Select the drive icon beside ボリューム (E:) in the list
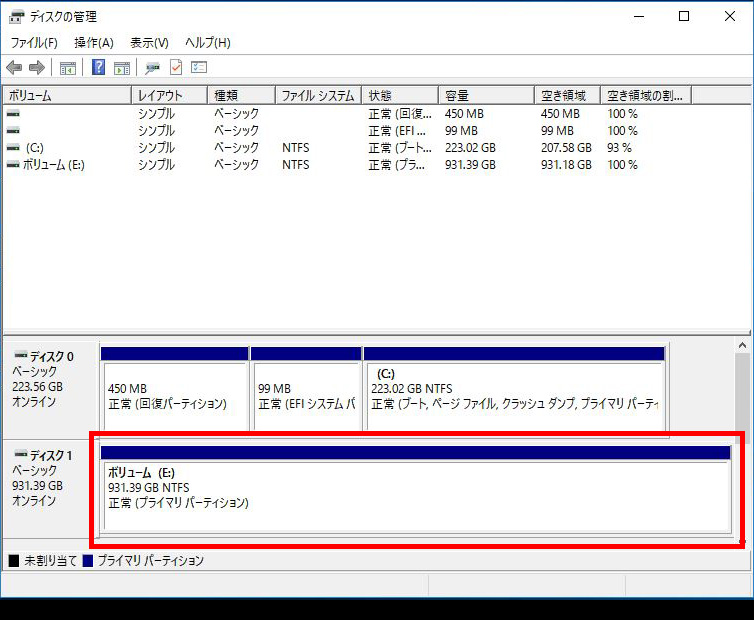 point(13,164)
